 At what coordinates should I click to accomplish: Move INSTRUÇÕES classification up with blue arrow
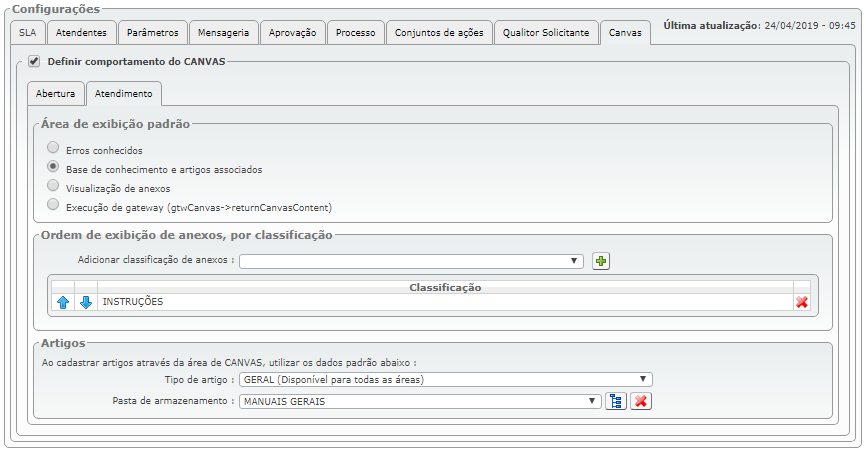(x=63, y=302)
